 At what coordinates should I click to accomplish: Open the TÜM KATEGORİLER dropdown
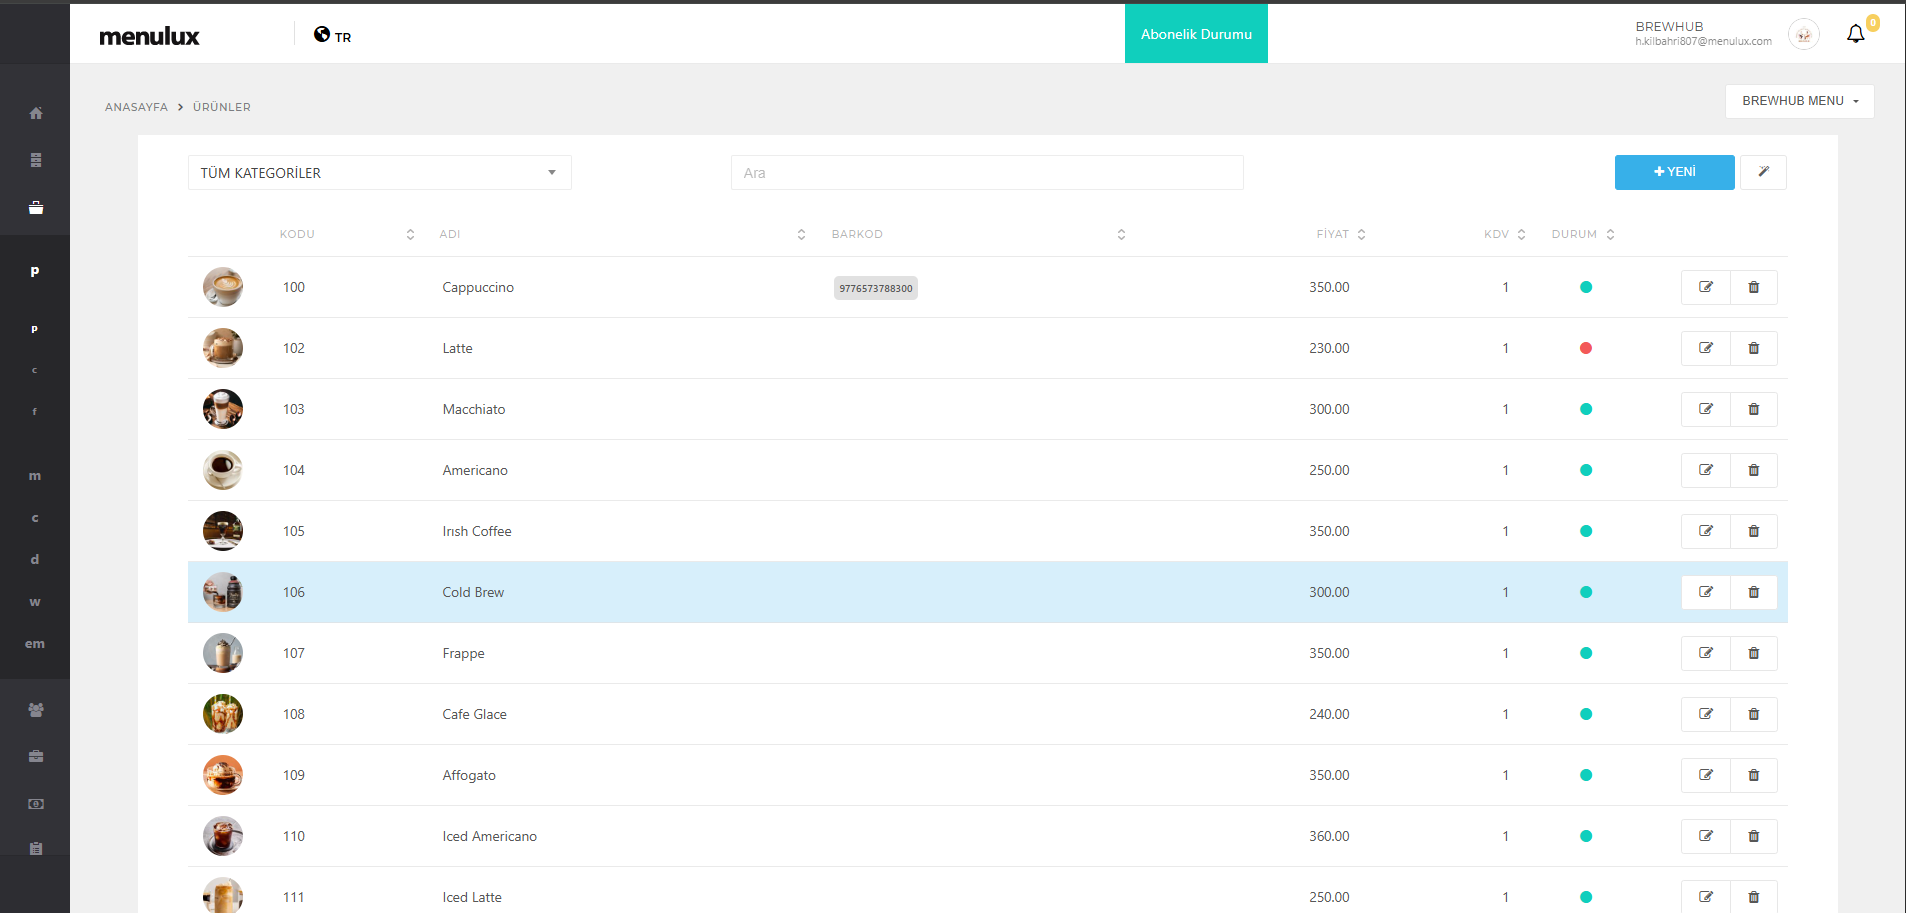[x=379, y=173]
